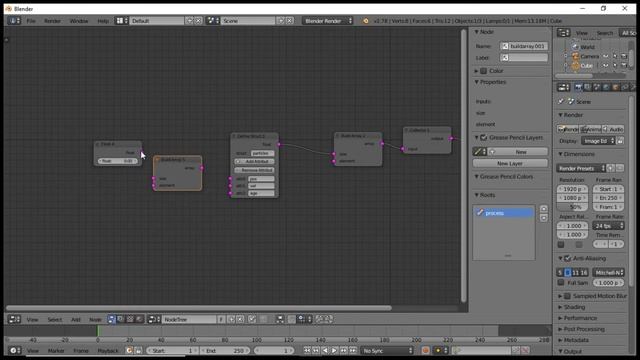Click the Audio render button
The image size is (640, 360).
(613, 129)
